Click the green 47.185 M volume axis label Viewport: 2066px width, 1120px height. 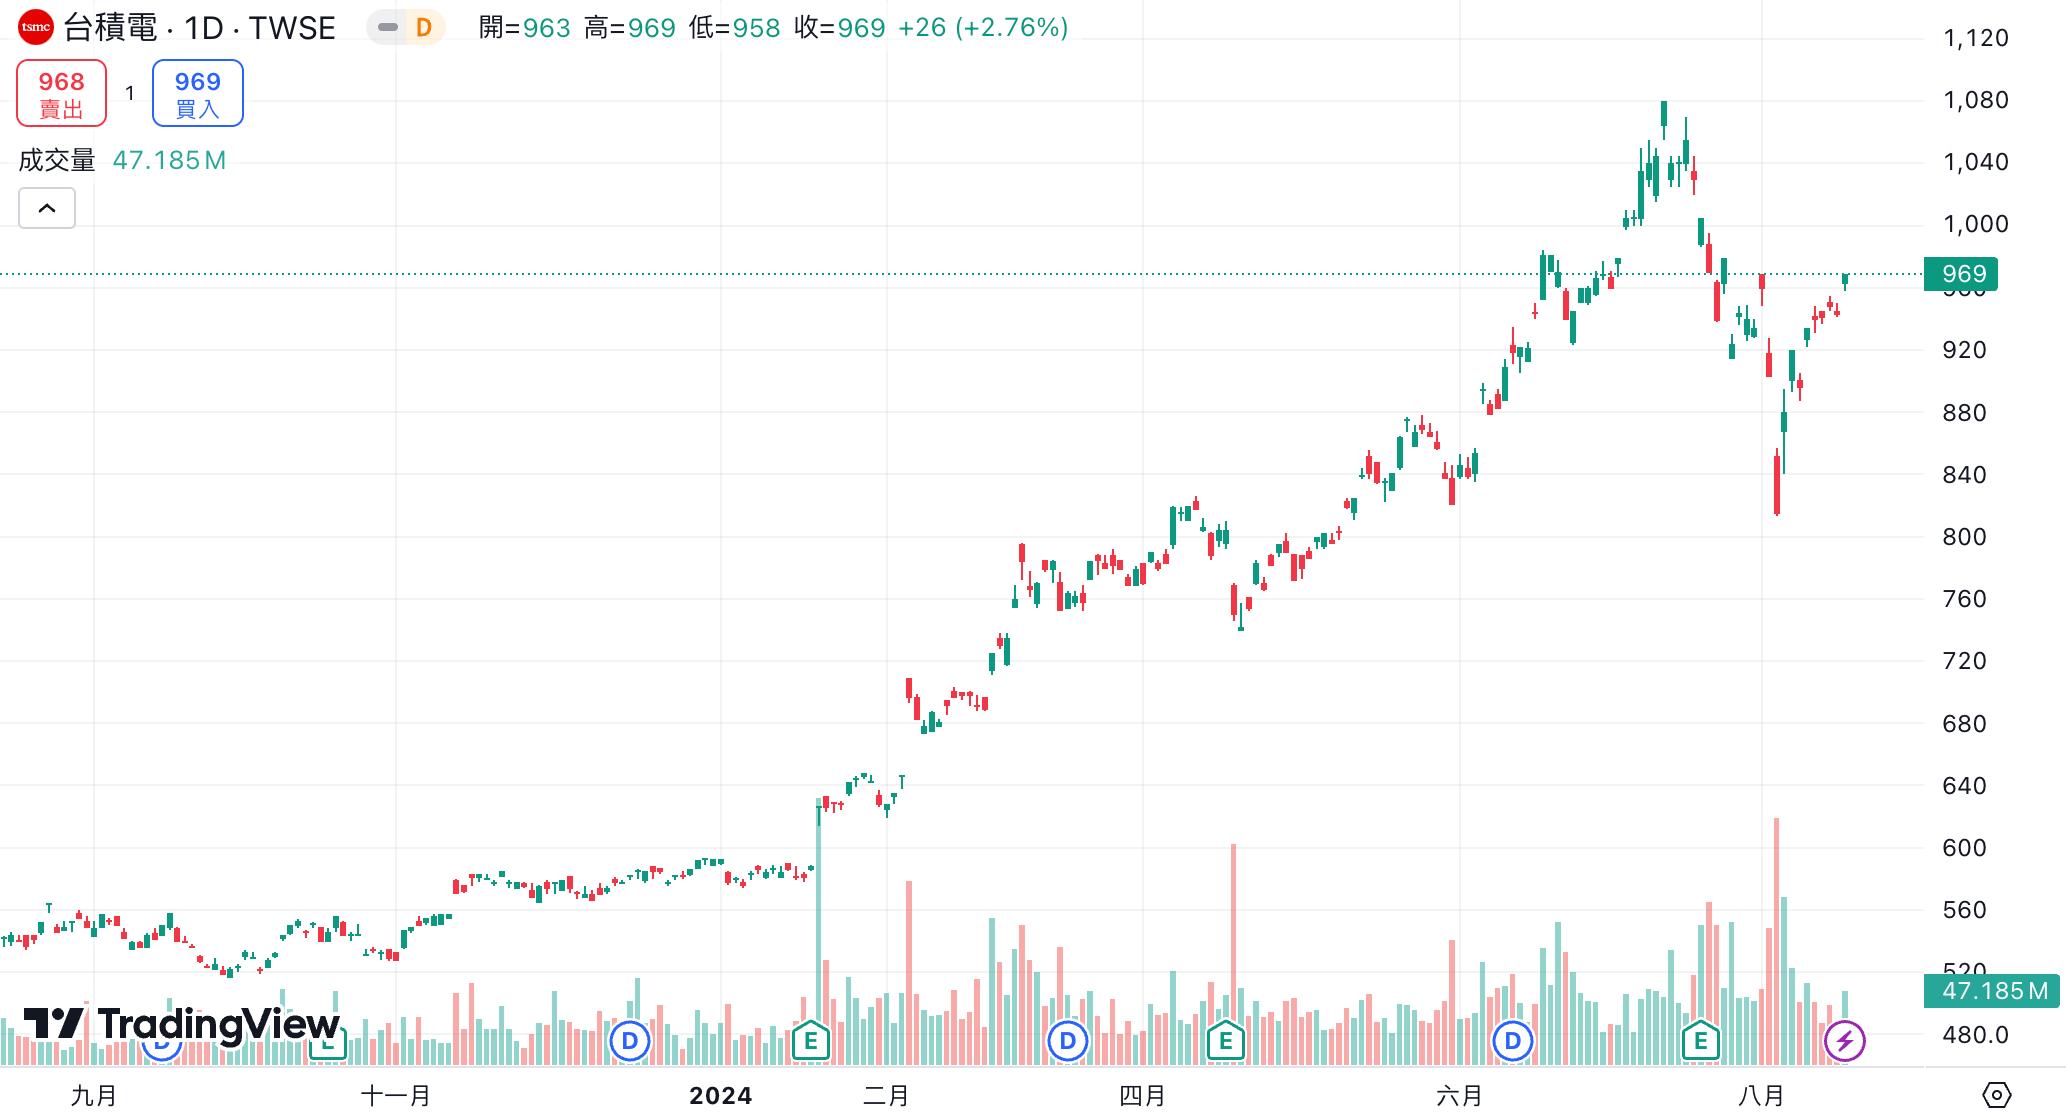1992,991
